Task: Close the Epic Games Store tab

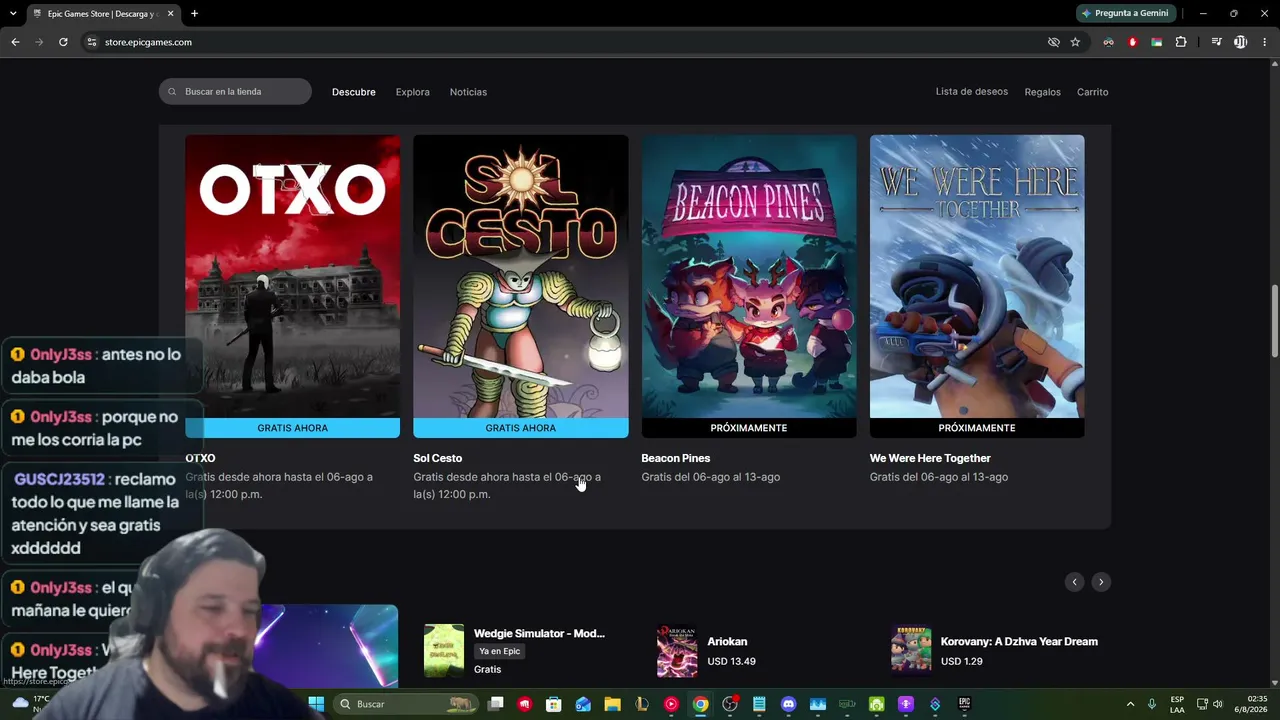Action: 171,14
